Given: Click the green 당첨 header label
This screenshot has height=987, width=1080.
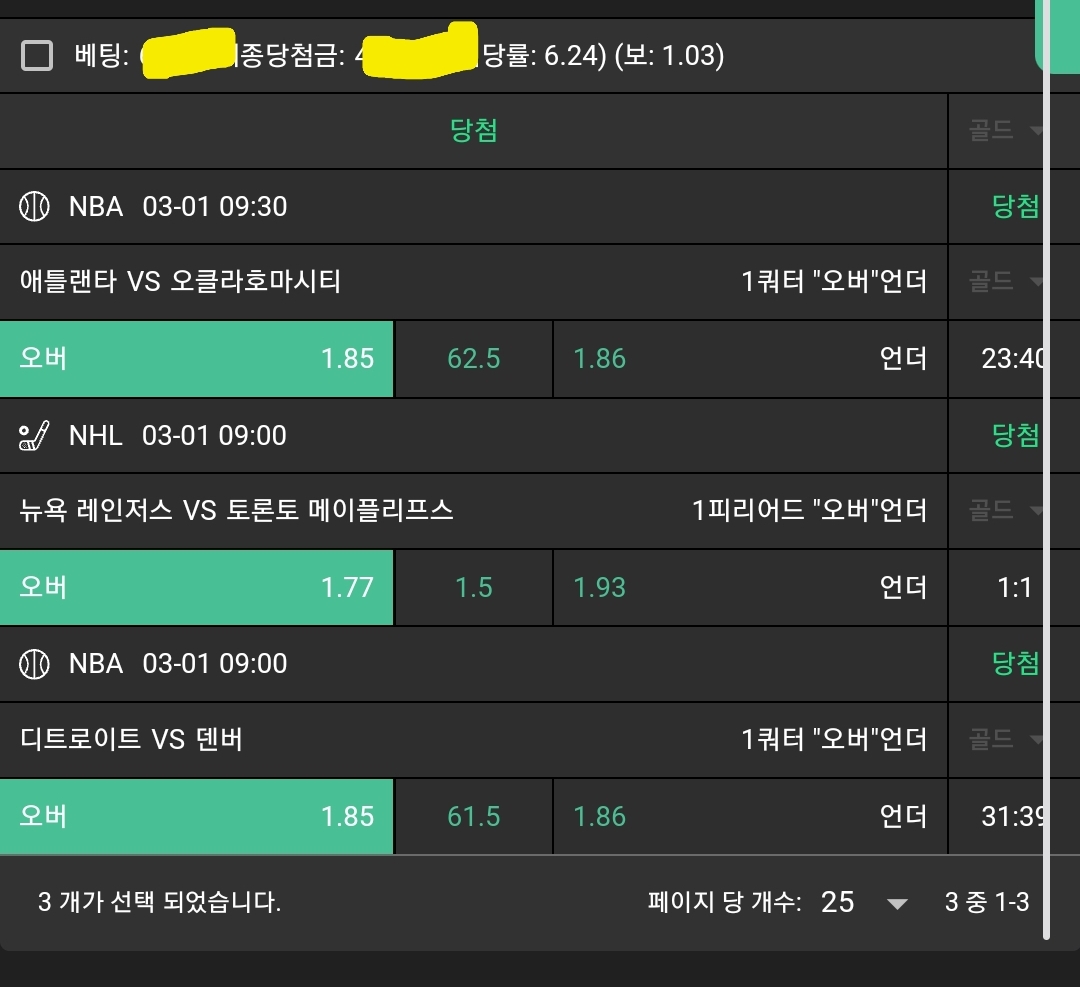Looking at the screenshot, I should pos(474,131).
